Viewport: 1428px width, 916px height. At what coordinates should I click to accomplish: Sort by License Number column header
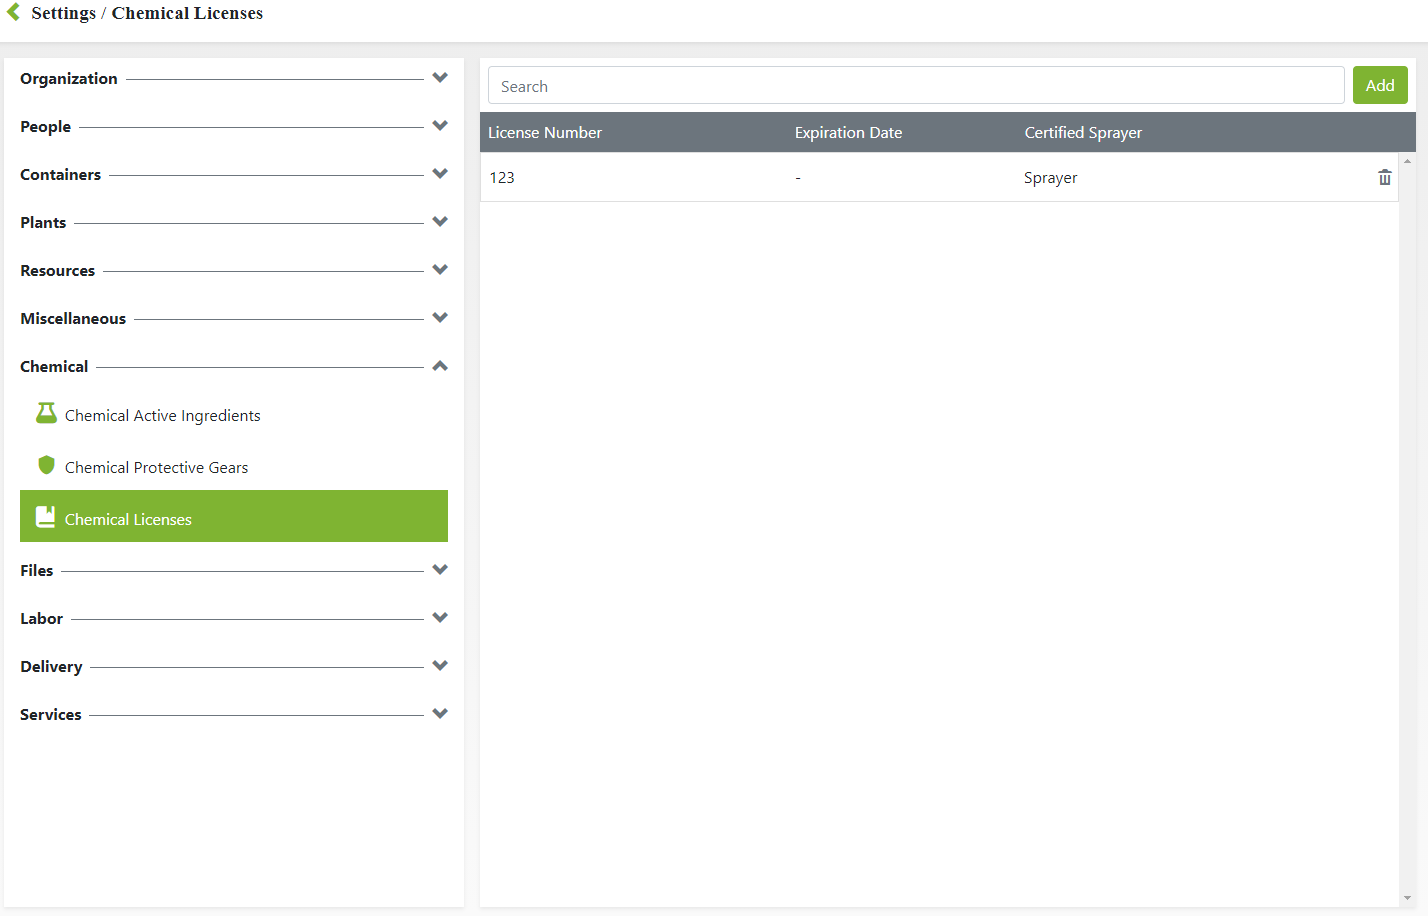tap(545, 133)
